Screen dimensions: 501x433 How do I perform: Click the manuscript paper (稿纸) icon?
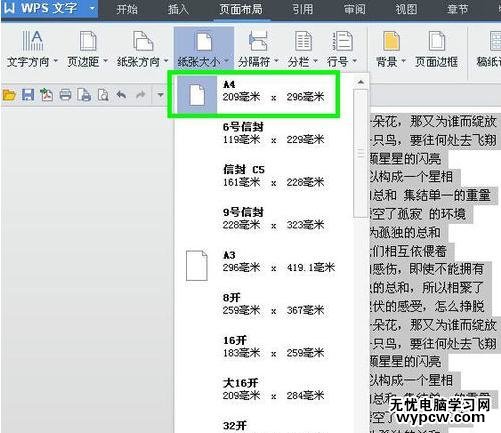[x=495, y=41]
